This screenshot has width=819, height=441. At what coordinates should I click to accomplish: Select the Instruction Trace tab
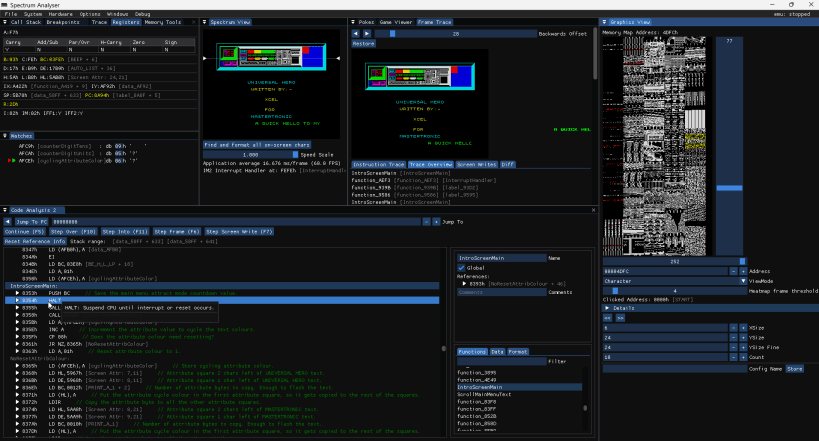click(379, 164)
